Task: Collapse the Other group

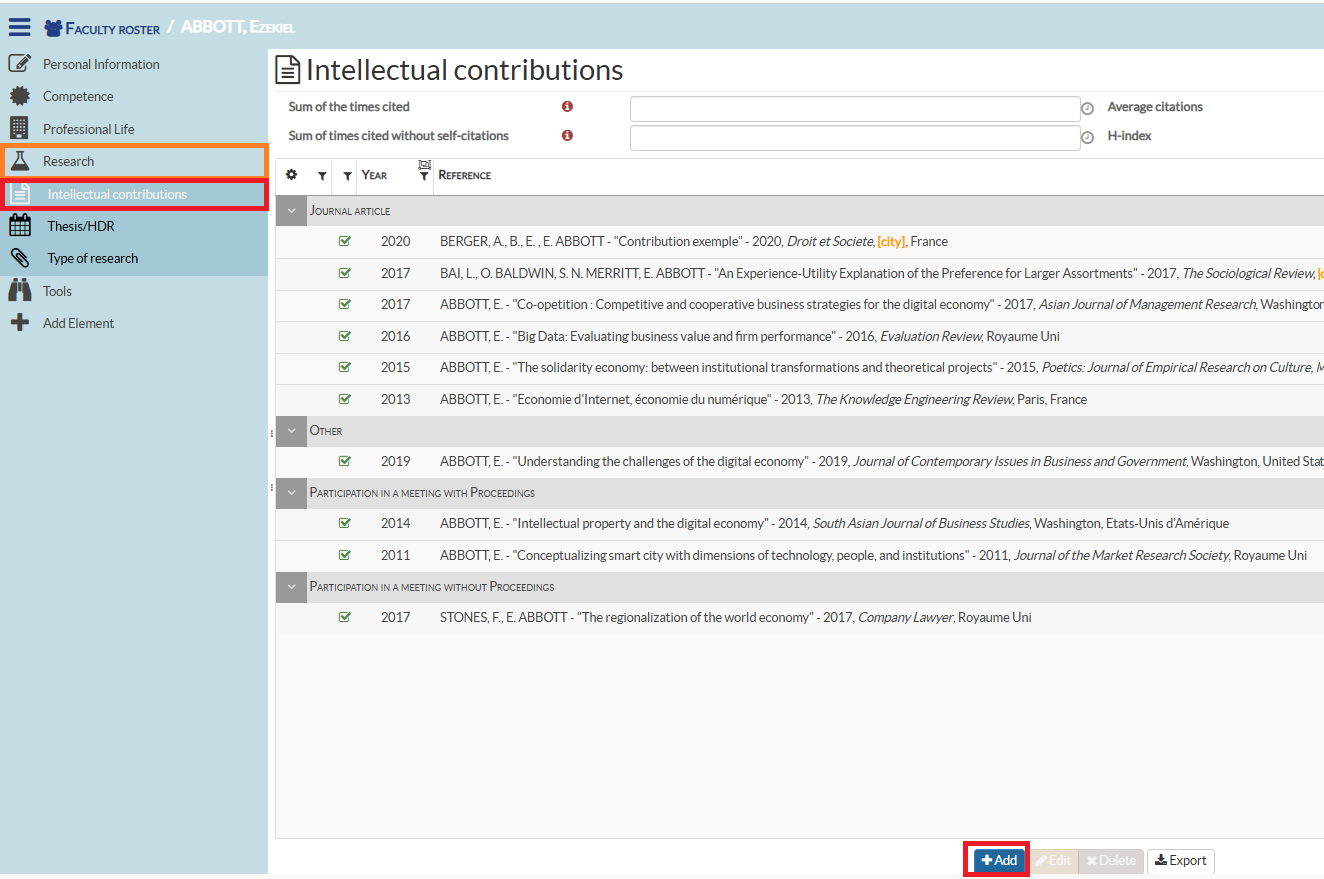Action: 290,430
